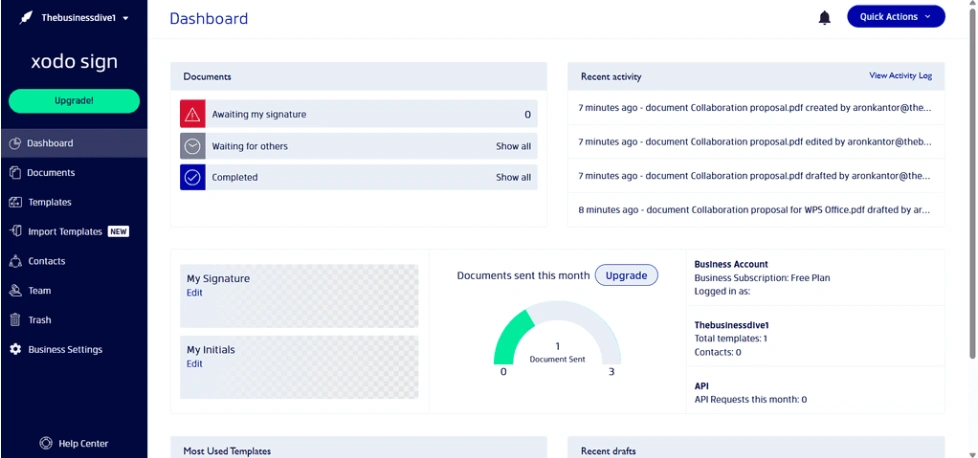Click the Documents icon in sidebar
The width and height of the screenshot is (978, 458).
pyautogui.click(x=16, y=173)
